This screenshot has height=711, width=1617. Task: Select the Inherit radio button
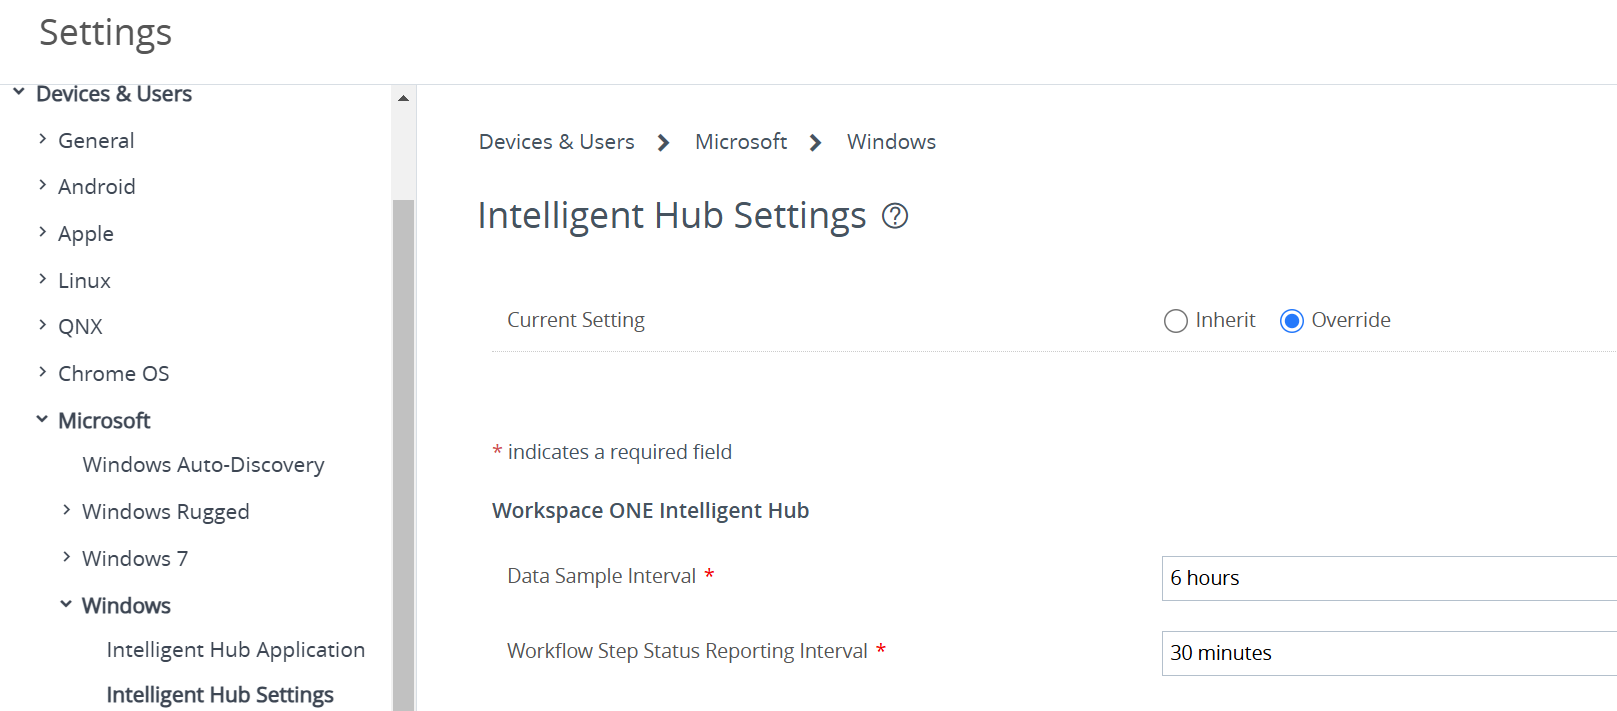click(x=1175, y=320)
